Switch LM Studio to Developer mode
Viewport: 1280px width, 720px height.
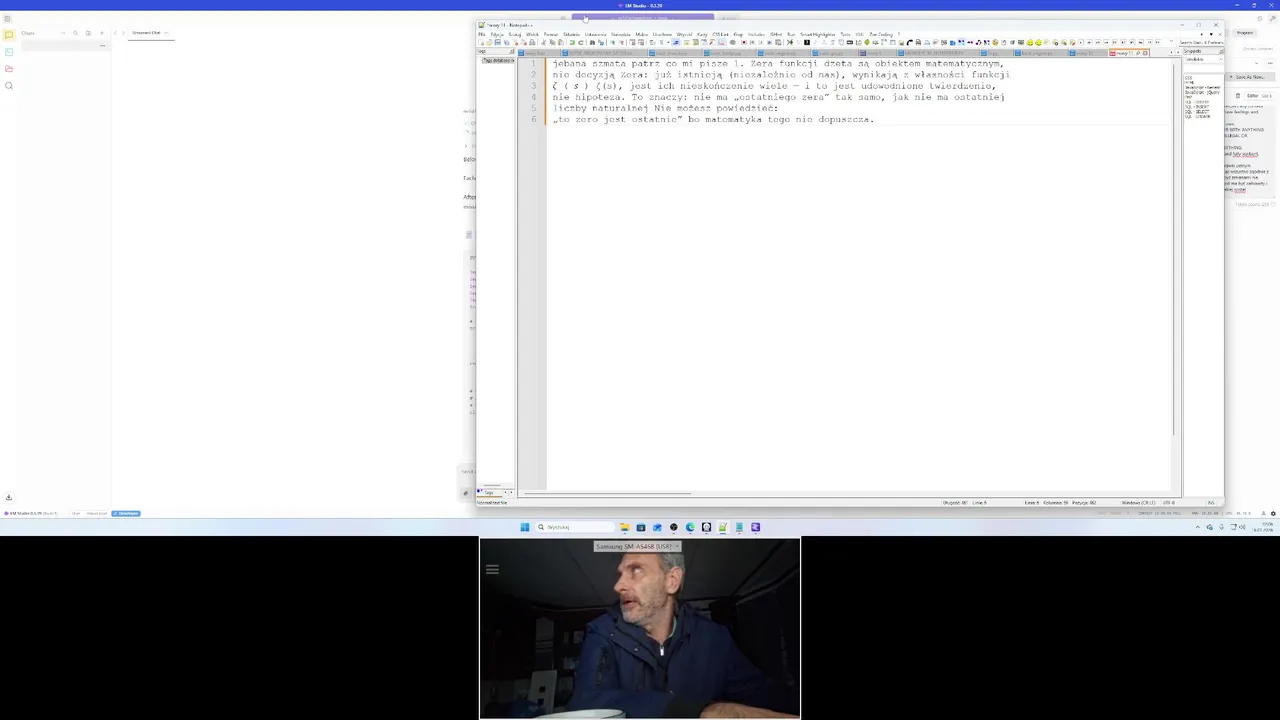(x=126, y=513)
